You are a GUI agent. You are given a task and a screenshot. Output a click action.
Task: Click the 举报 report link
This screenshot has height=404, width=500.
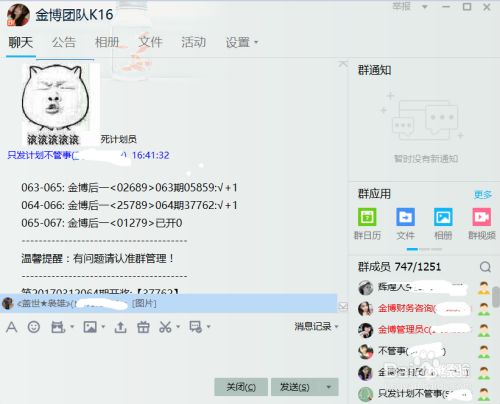tap(402, 7)
